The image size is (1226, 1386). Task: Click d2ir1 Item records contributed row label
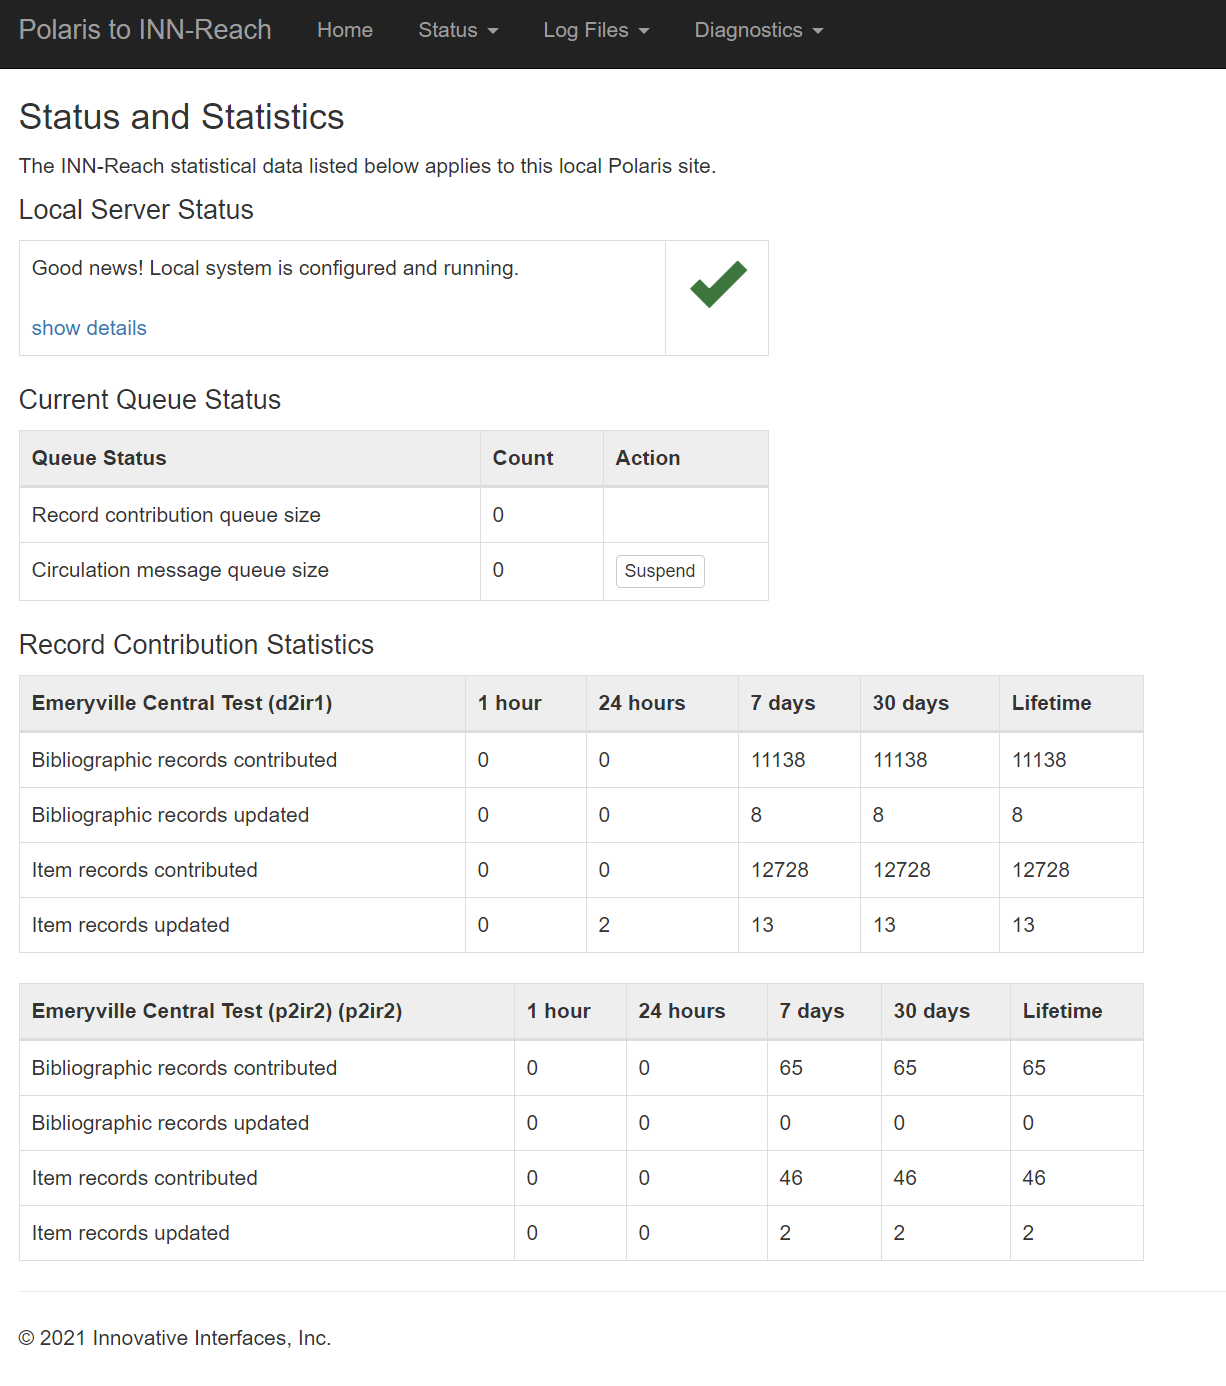[145, 870]
